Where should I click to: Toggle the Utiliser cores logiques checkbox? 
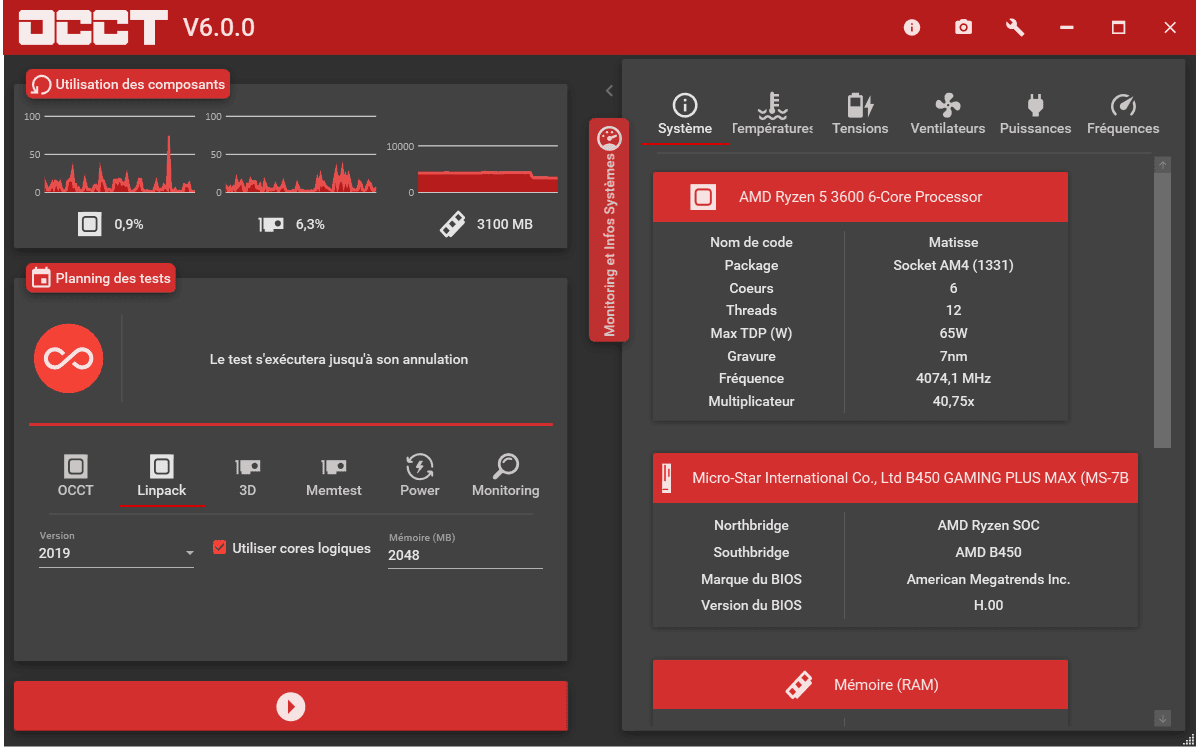pos(220,548)
